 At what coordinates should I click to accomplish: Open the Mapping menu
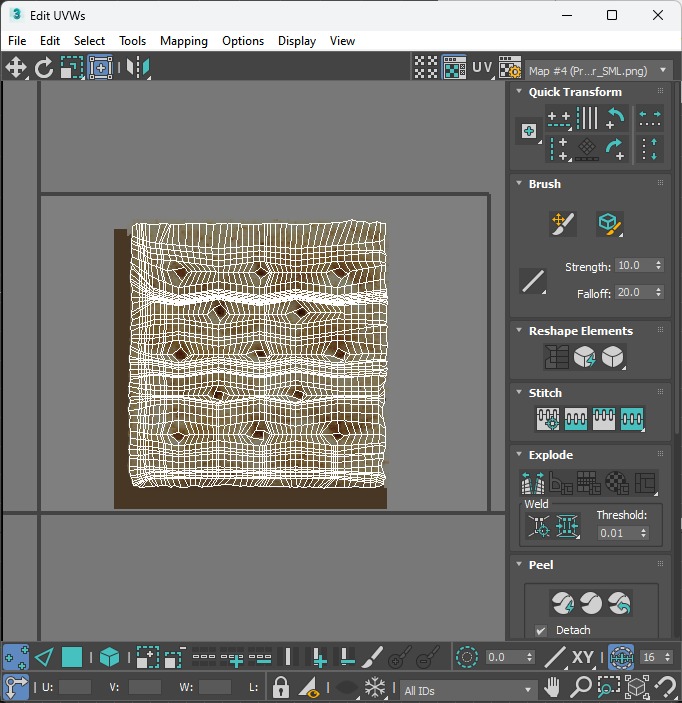[x=184, y=41]
